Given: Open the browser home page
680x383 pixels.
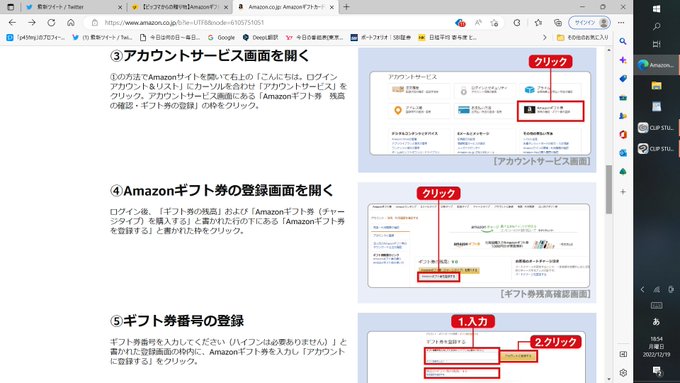Looking at the screenshot, I should tap(71, 23).
